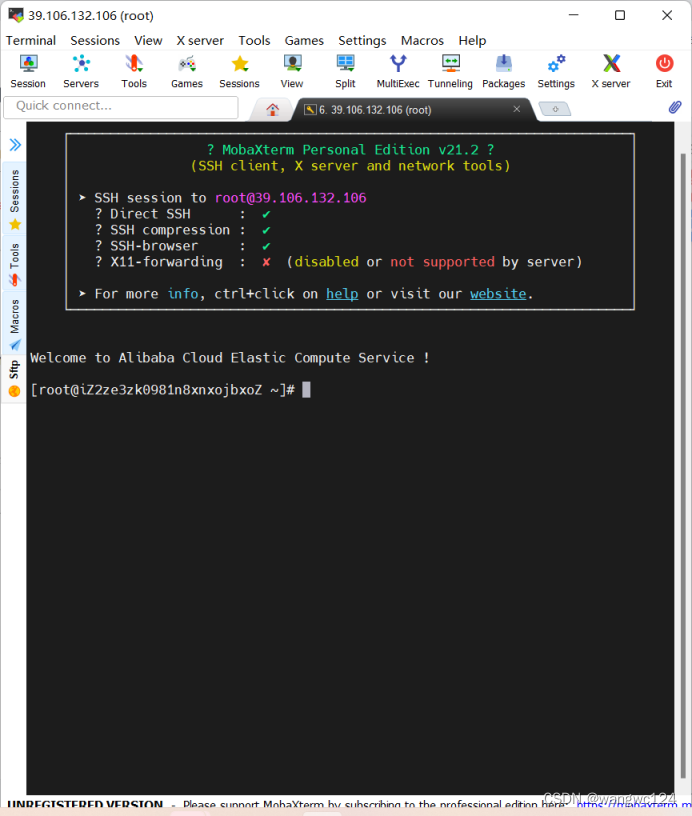Viewport: 692px width, 816px height.
Task: Expand the sidebar with double-chevron arrow
Action: point(15,144)
